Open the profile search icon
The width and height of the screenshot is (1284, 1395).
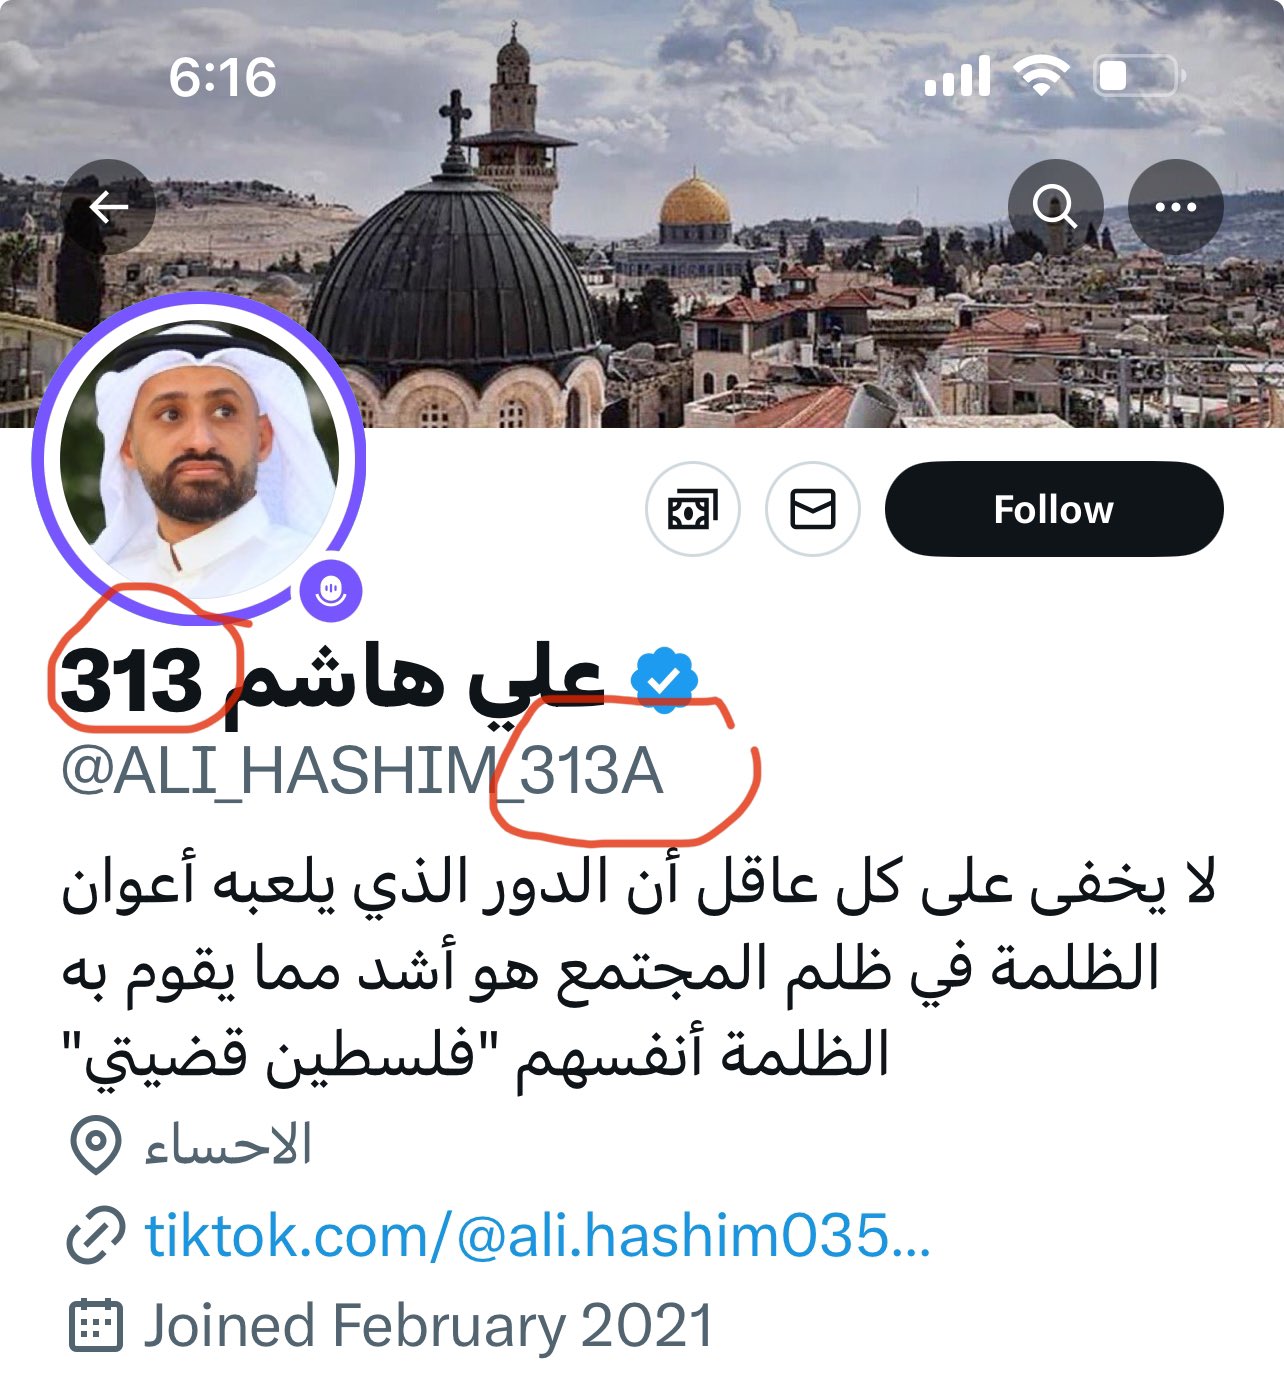(x=1055, y=207)
